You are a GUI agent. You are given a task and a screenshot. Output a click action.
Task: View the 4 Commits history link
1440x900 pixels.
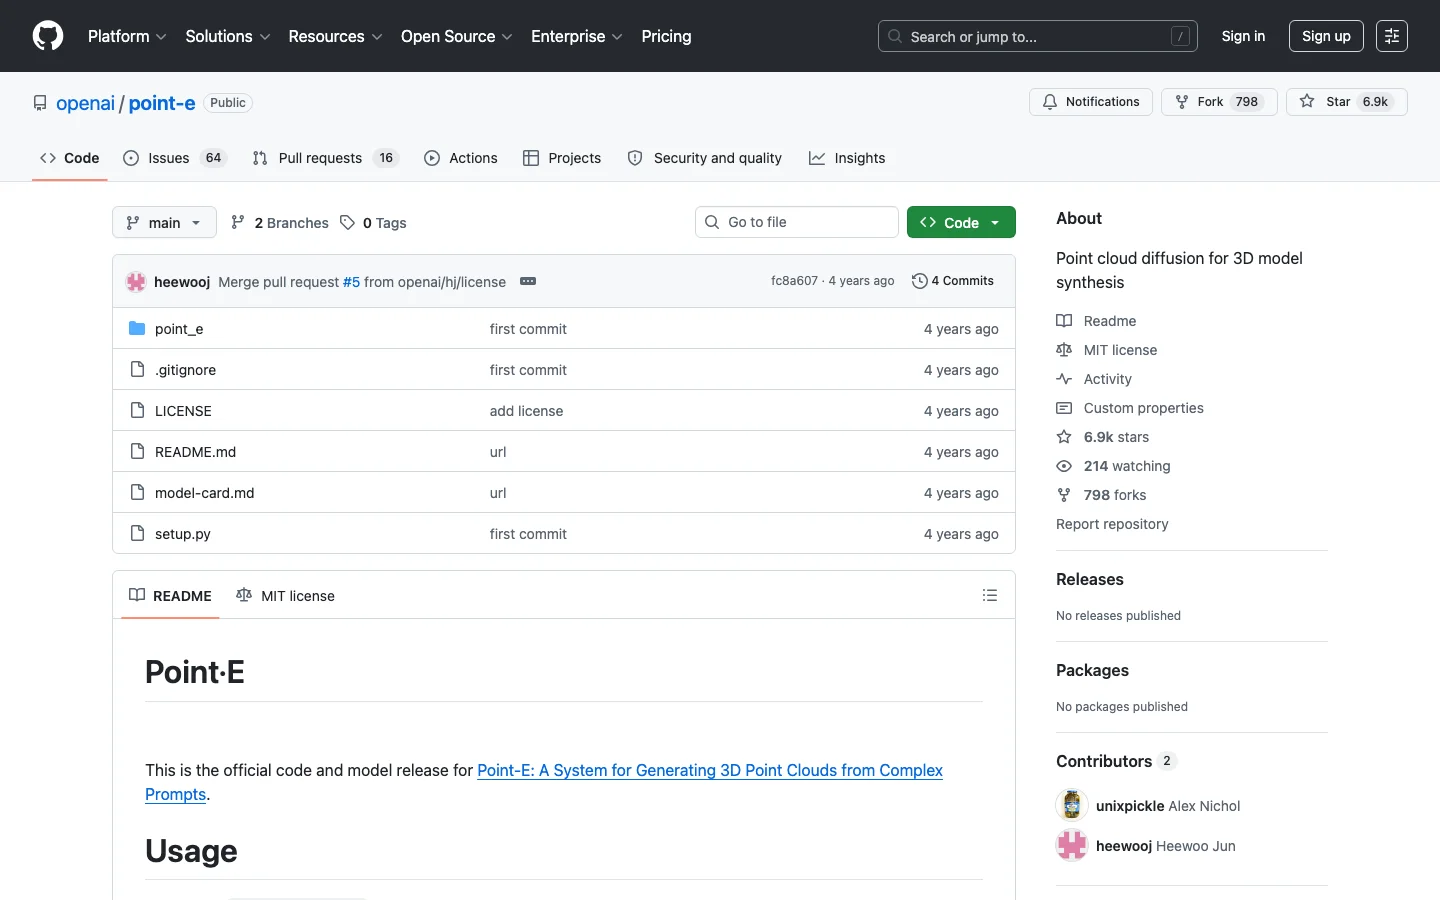click(x=953, y=281)
